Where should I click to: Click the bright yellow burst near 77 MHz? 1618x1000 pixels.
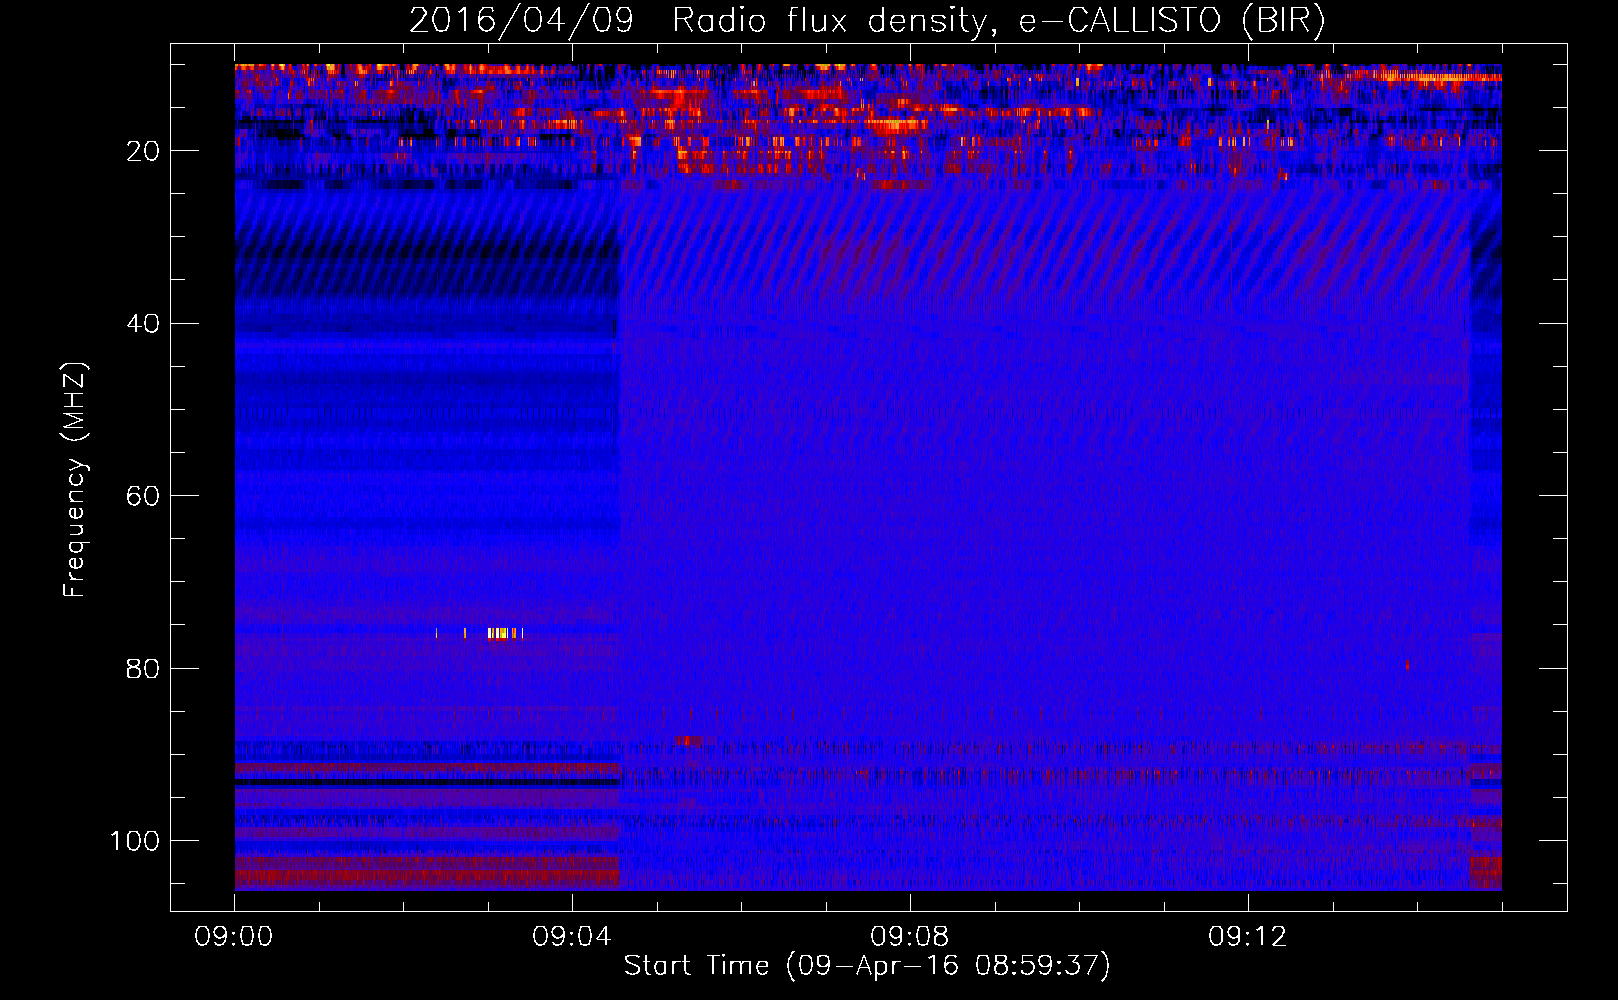coord(504,633)
